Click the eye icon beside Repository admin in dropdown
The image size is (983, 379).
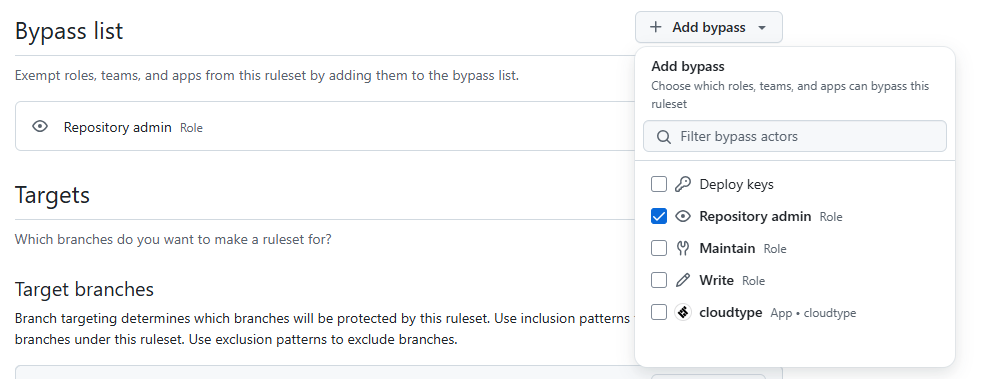pyautogui.click(x=683, y=216)
